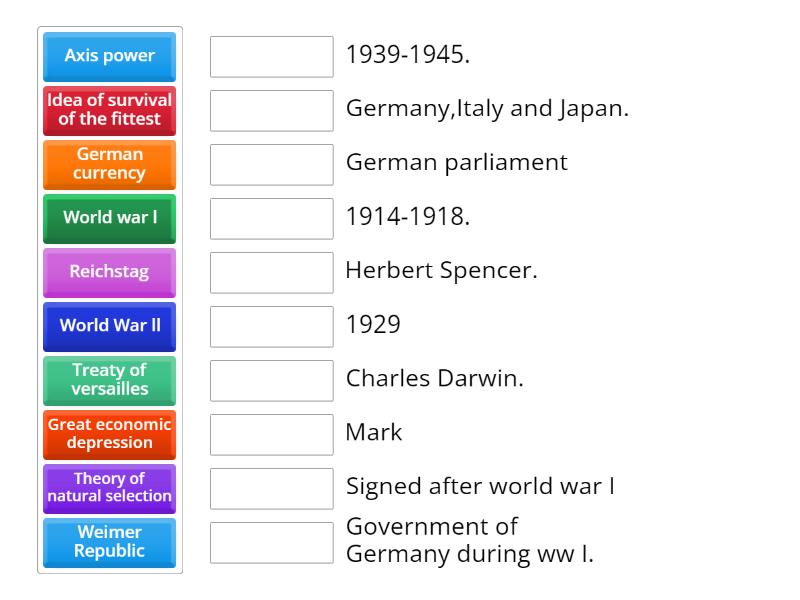Click the World war I tile
Screen dimensions: 800x600
[x=109, y=218]
